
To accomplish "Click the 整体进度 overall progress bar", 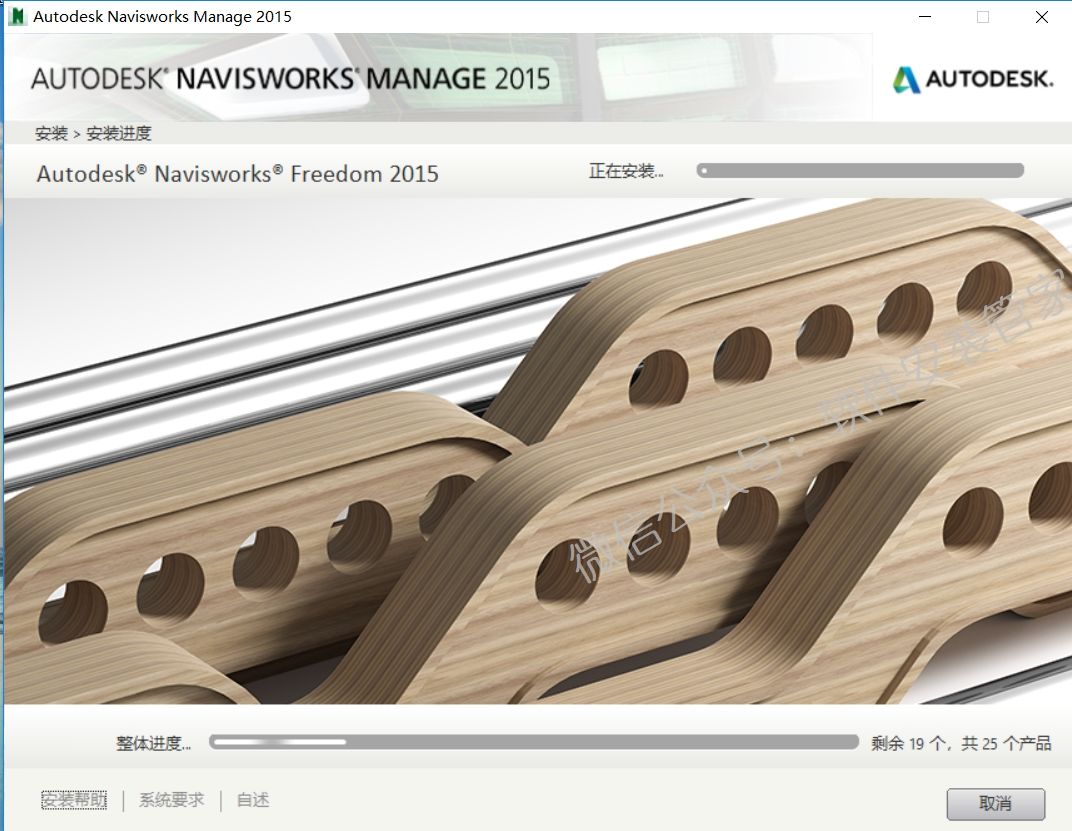I will (x=534, y=742).
